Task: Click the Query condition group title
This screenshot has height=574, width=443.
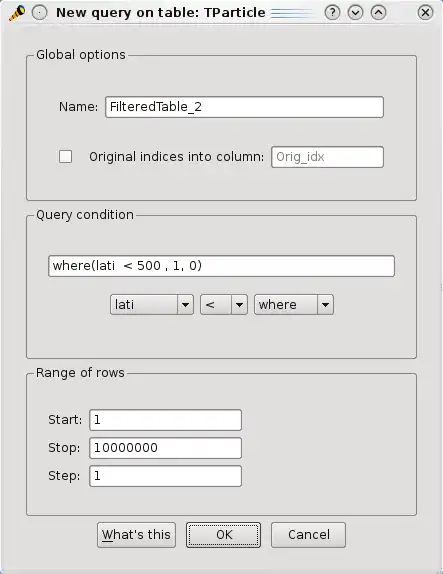Action: tap(85, 215)
